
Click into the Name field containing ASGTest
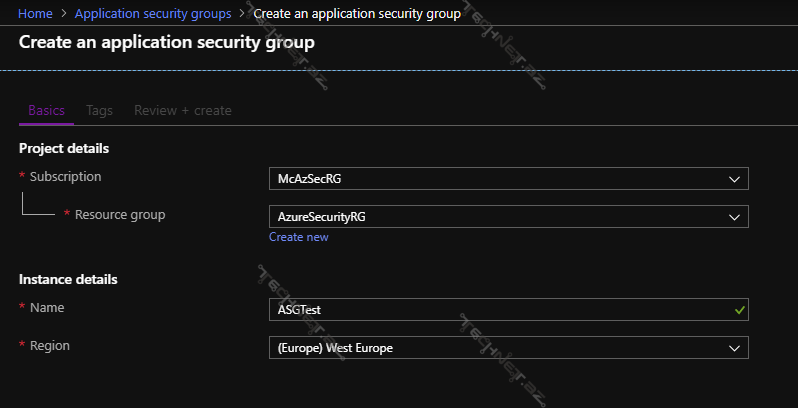(490, 310)
